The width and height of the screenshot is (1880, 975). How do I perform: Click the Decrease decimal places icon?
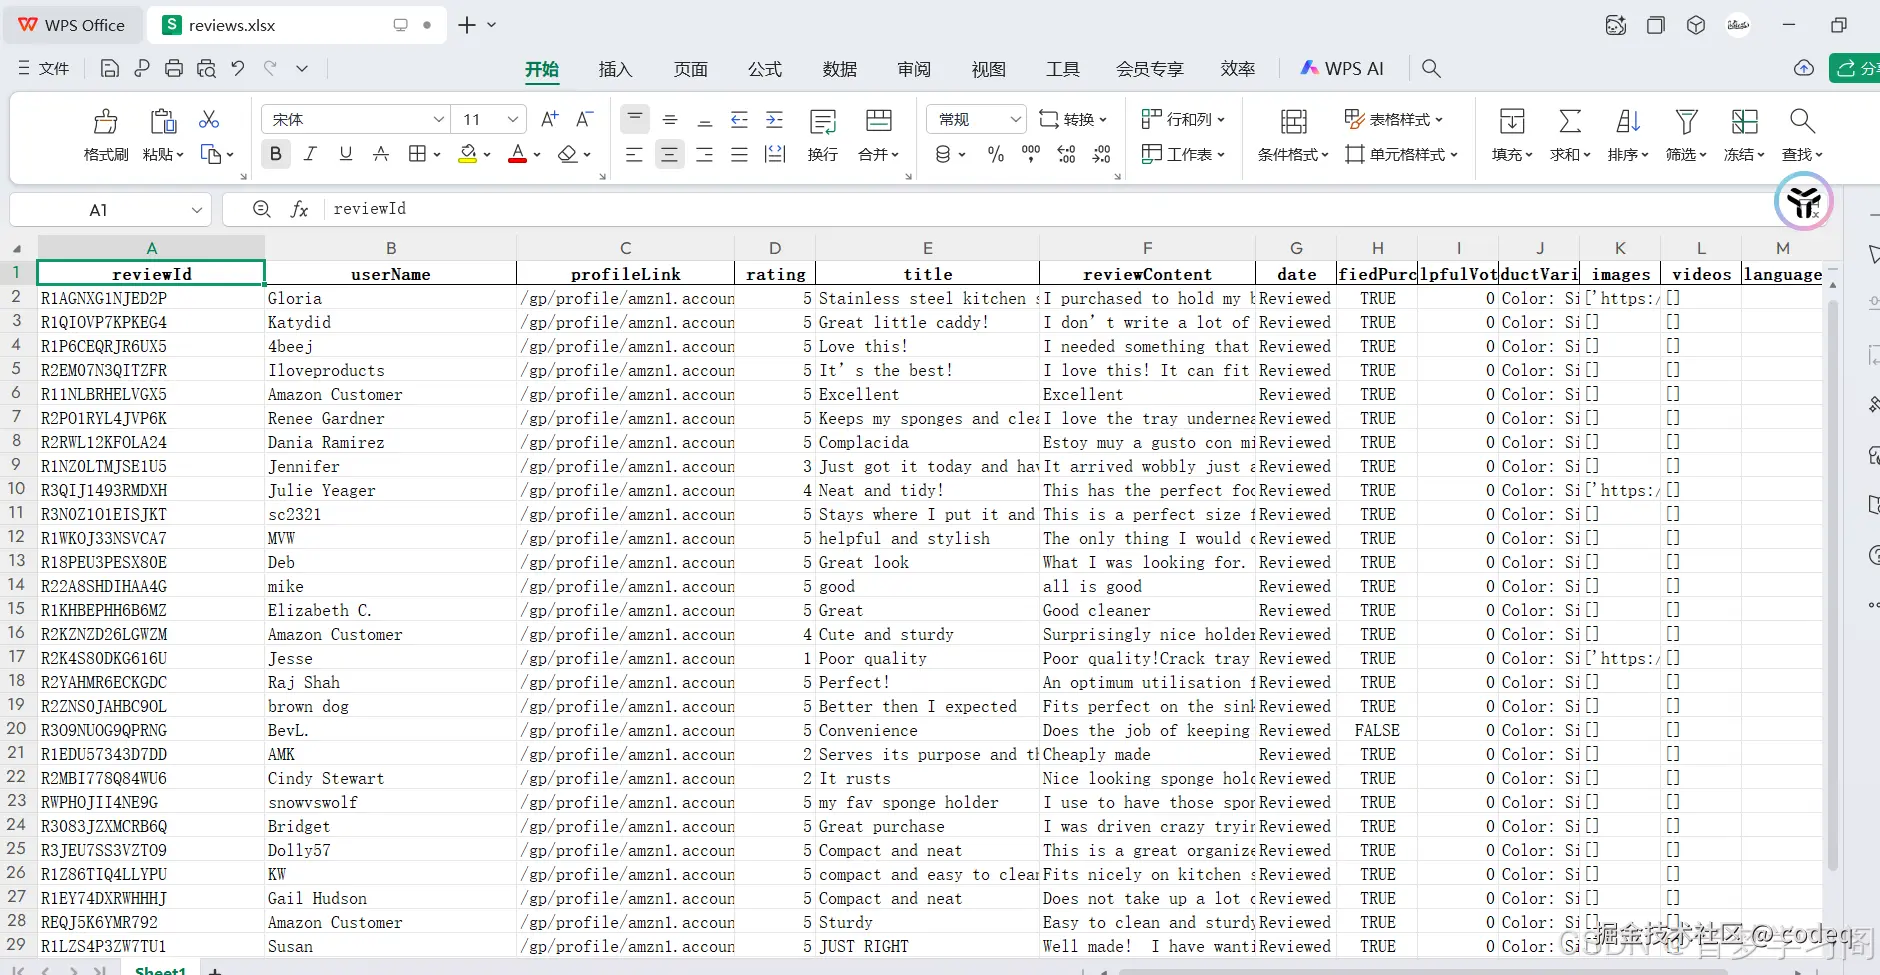coord(1102,154)
